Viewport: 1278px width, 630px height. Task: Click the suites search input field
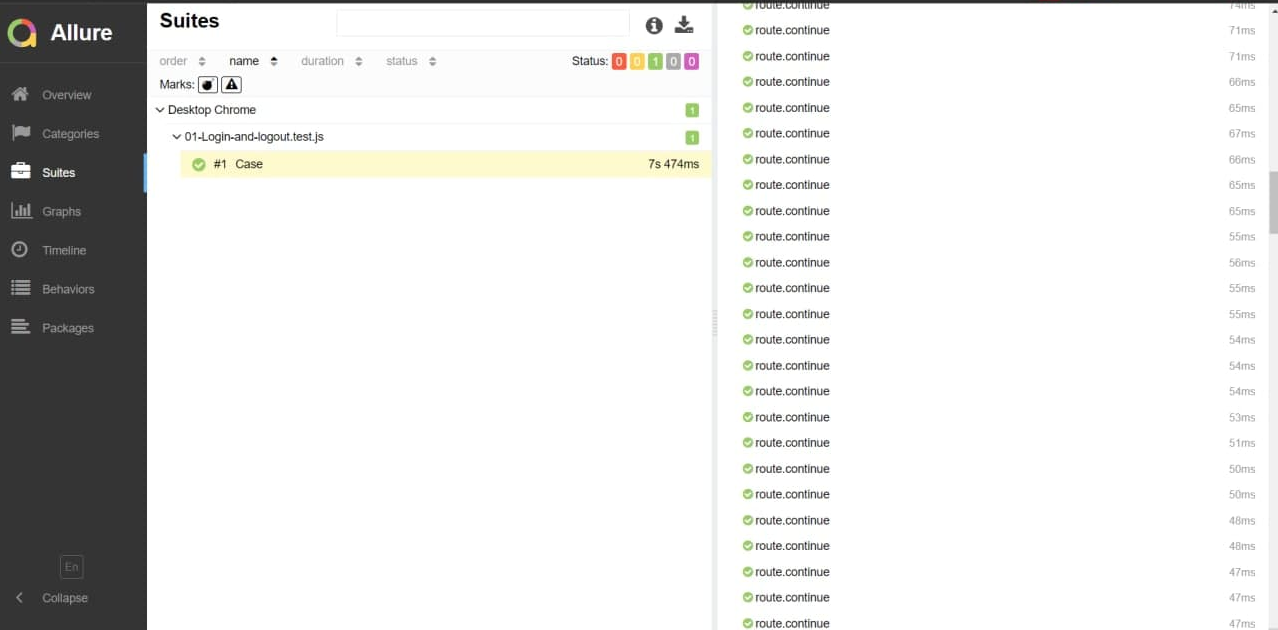pos(483,23)
